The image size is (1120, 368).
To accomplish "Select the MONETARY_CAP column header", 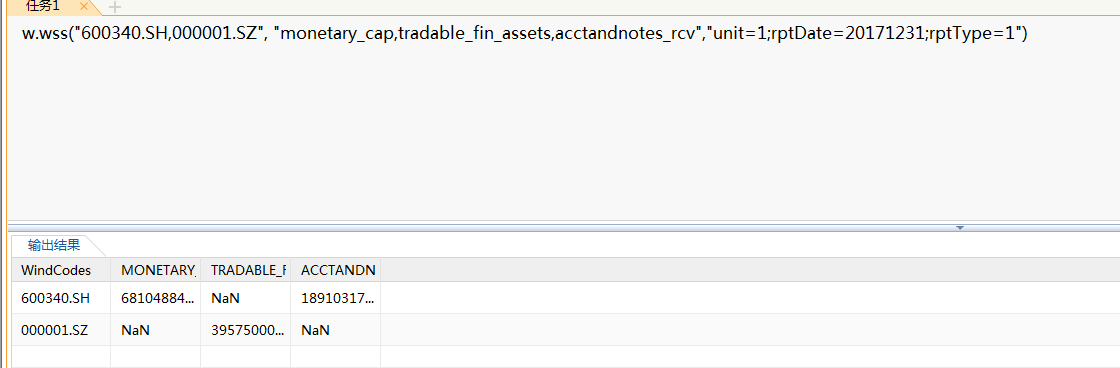I will point(156,270).
